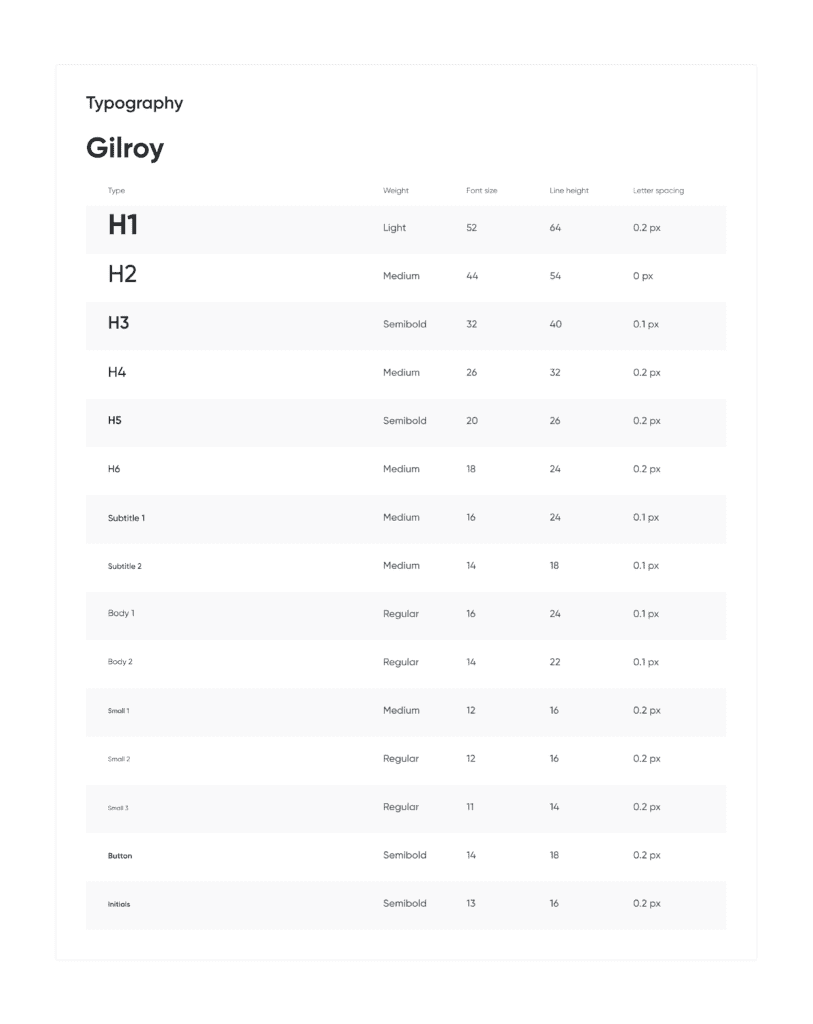Image resolution: width=813 pixels, height=1024 pixels.
Task: Click the H3 type sample
Action: [x=118, y=323]
